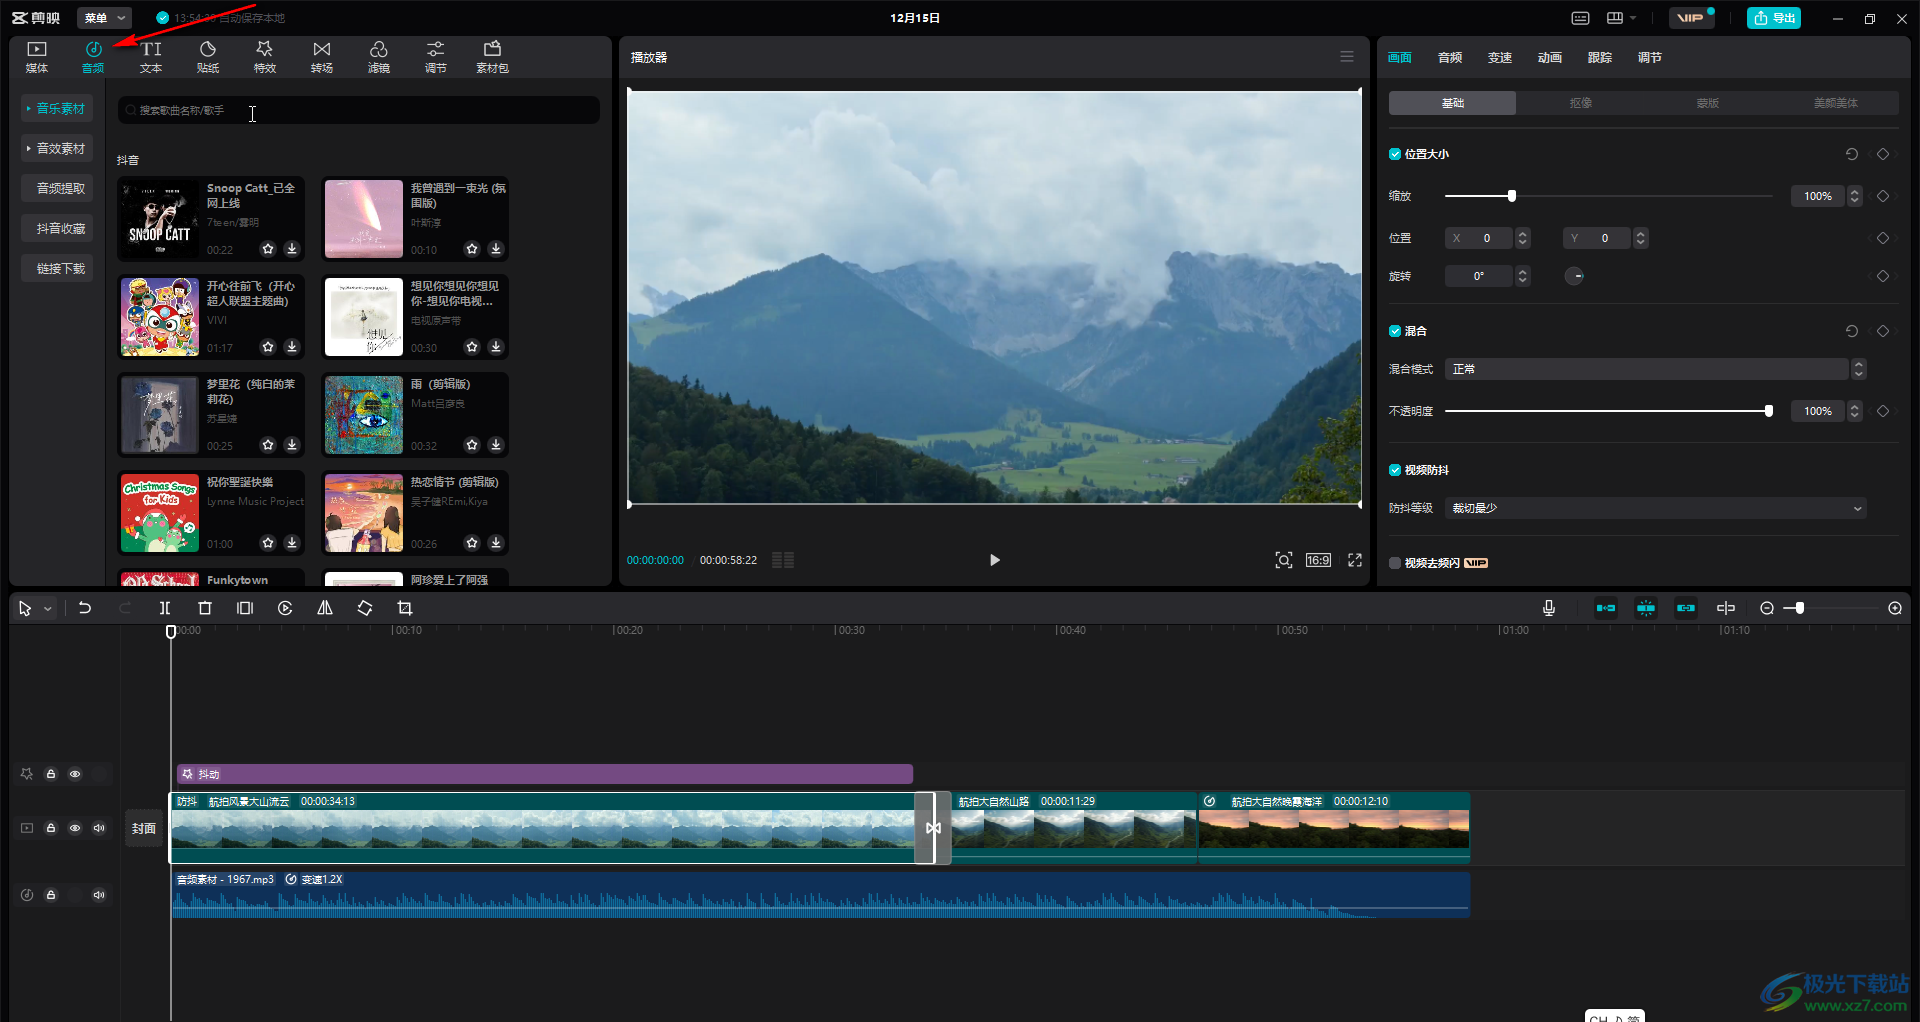
Task: Favorite the 梦里花 song with star
Action: point(268,445)
